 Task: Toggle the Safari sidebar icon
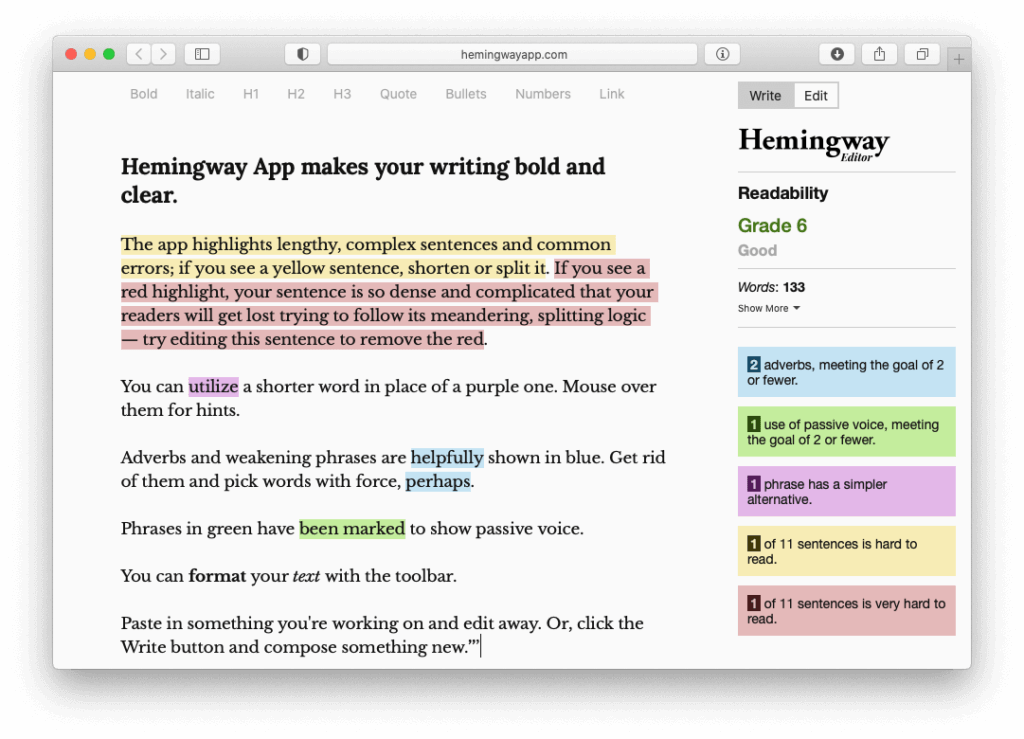coord(202,54)
